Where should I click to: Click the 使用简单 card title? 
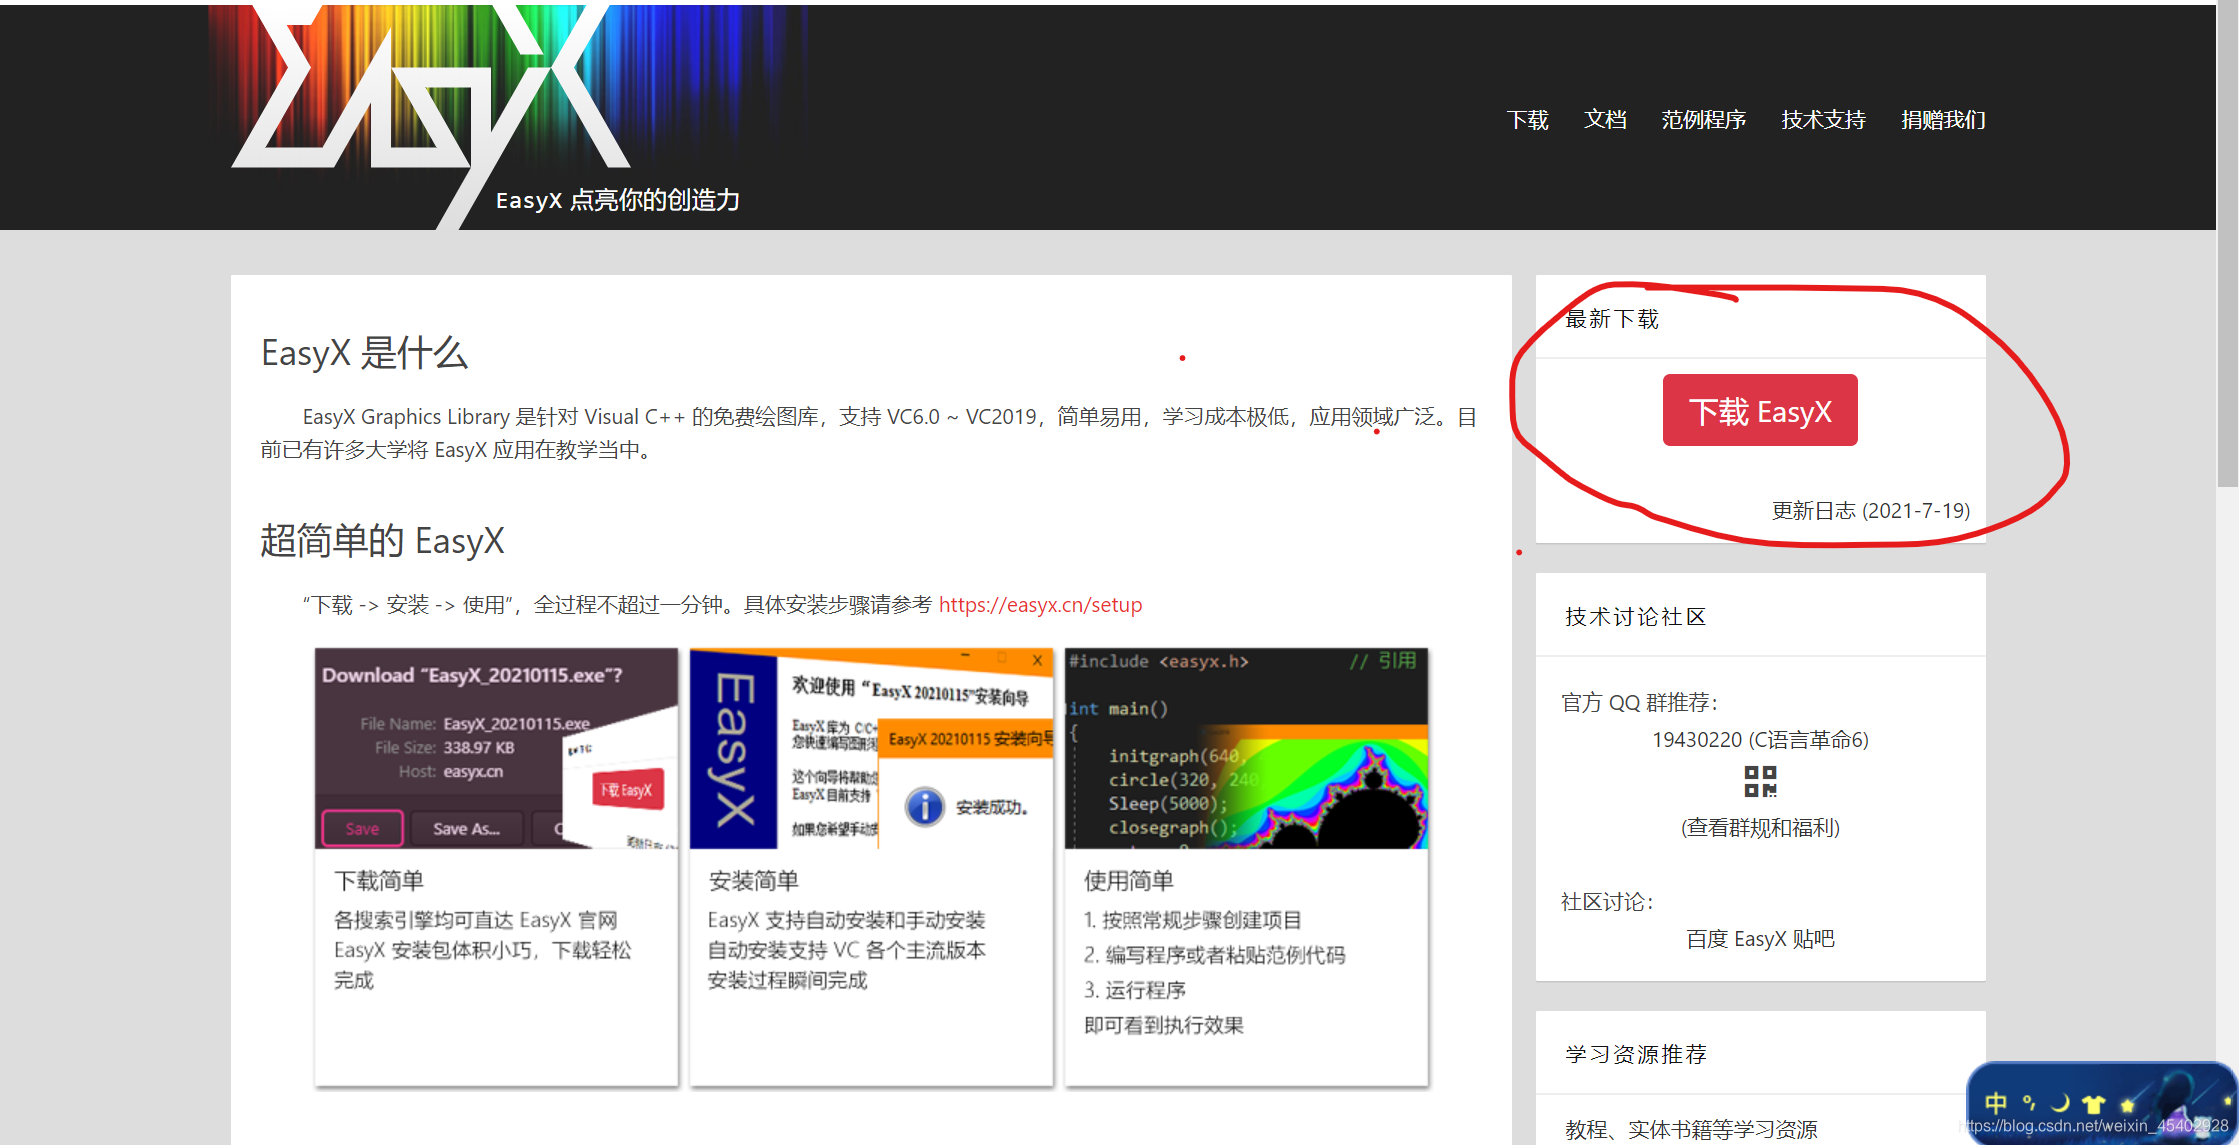[1129, 881]
